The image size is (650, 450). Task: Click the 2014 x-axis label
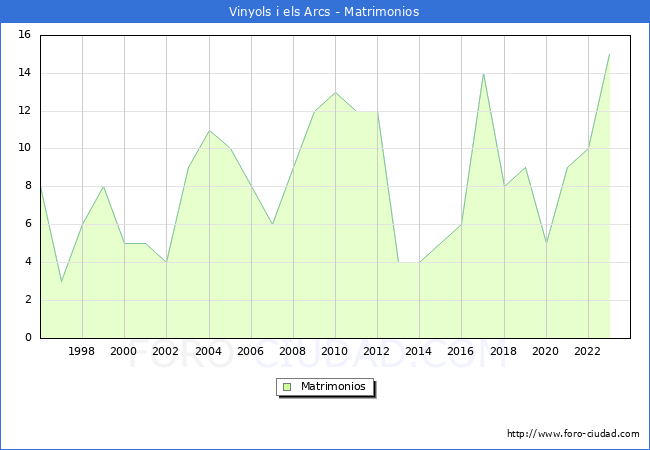[x=419, y=352]
